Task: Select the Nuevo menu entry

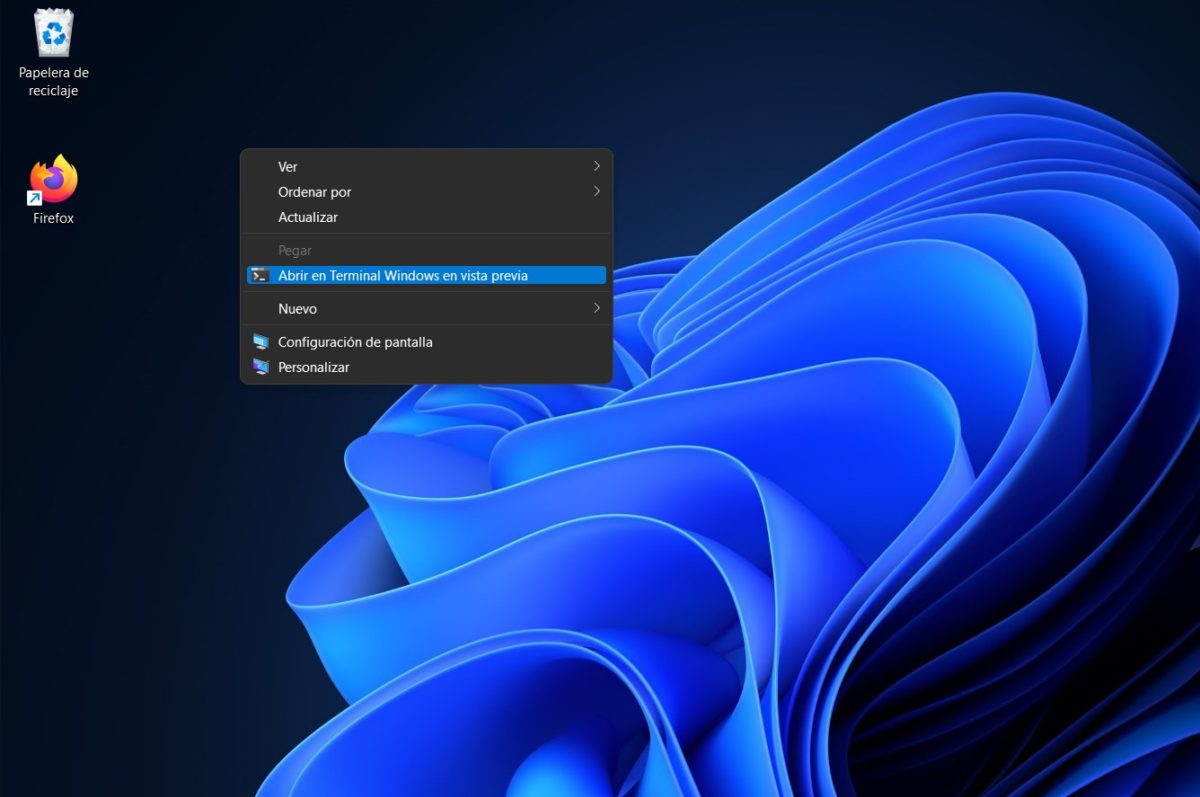Action: click(297, 309)
